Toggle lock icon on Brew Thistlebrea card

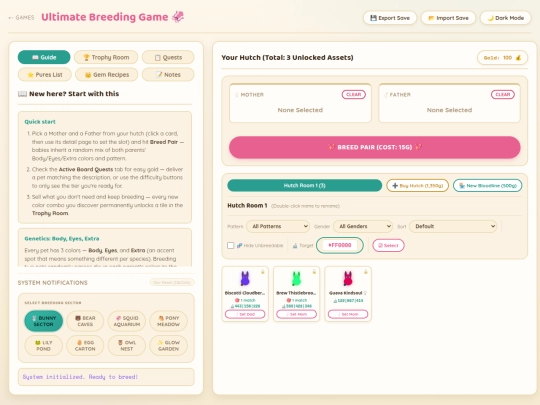314,272
